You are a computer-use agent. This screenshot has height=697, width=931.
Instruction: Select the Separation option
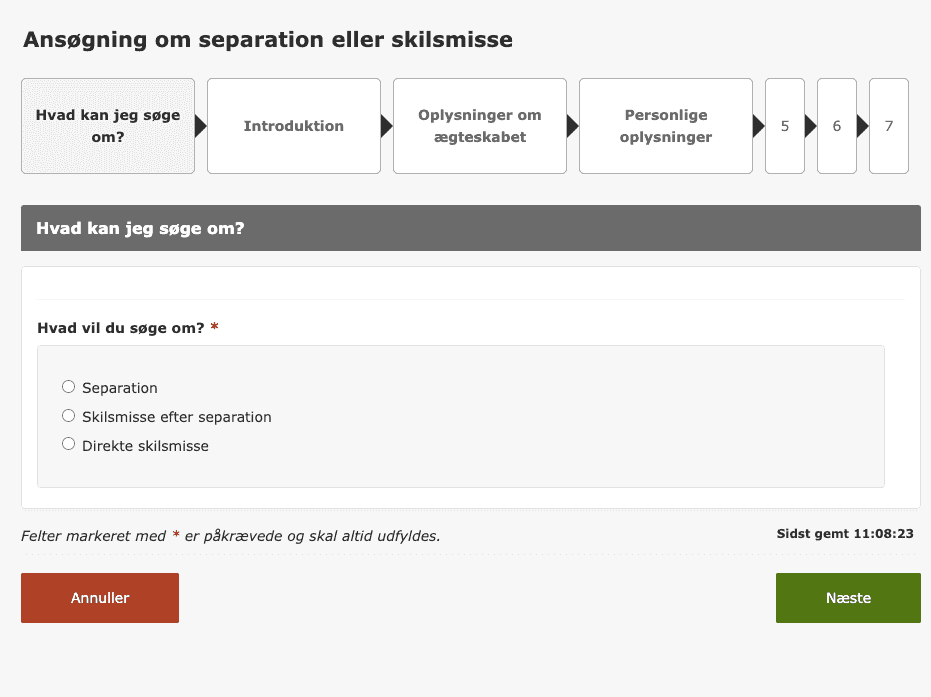[x=68, y=386]
